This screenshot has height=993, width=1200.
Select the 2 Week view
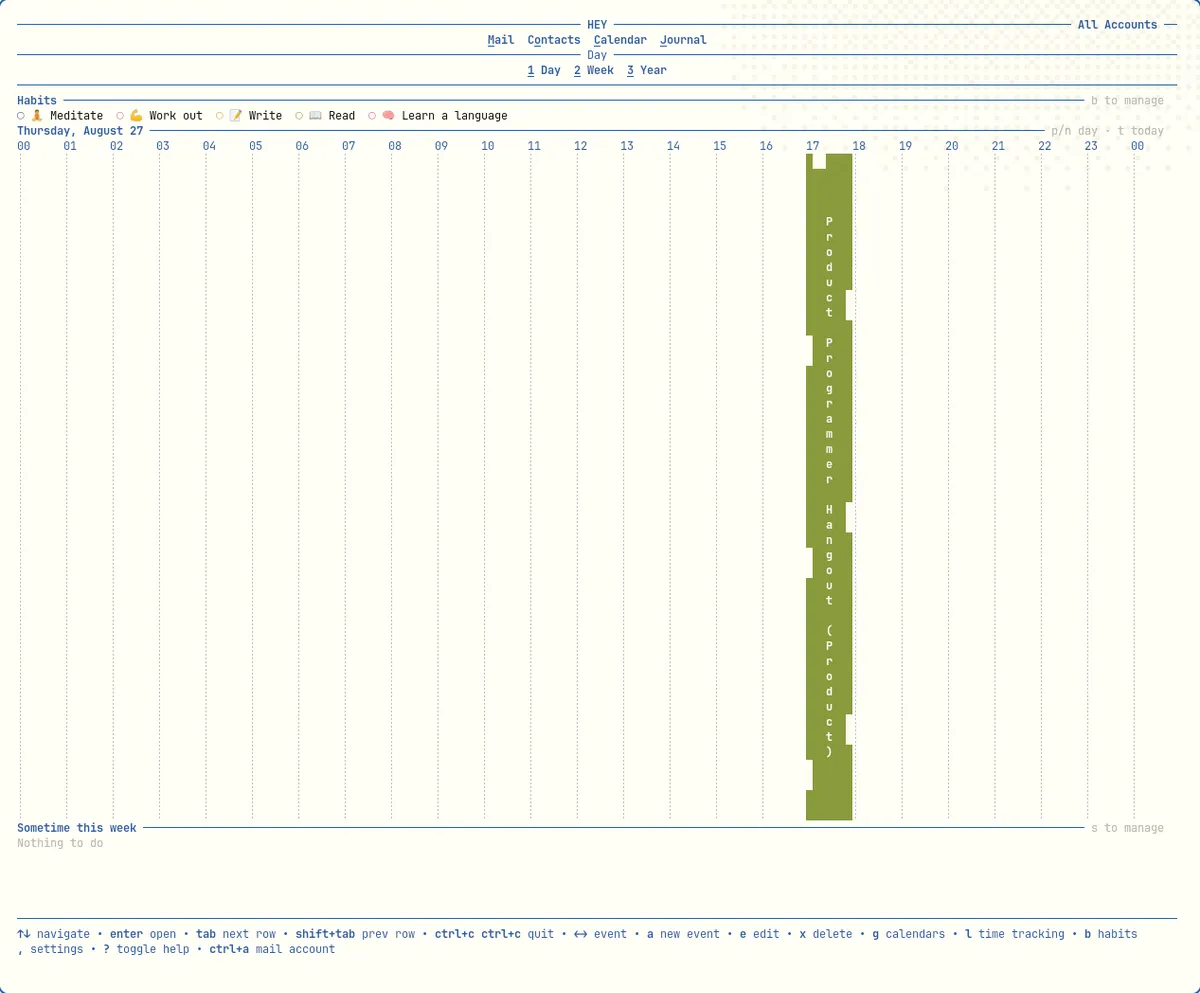point(594,70)
